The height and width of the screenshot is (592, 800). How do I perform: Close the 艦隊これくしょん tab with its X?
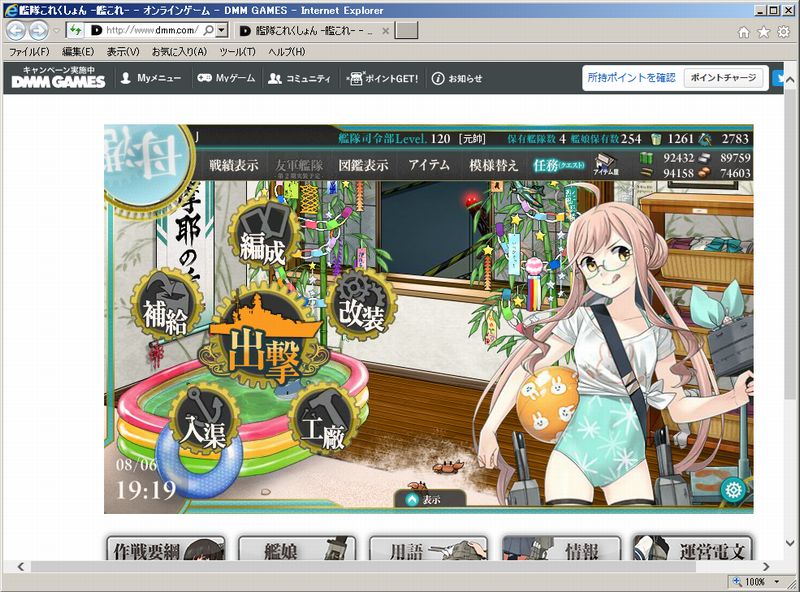click(x=386, y=31)
